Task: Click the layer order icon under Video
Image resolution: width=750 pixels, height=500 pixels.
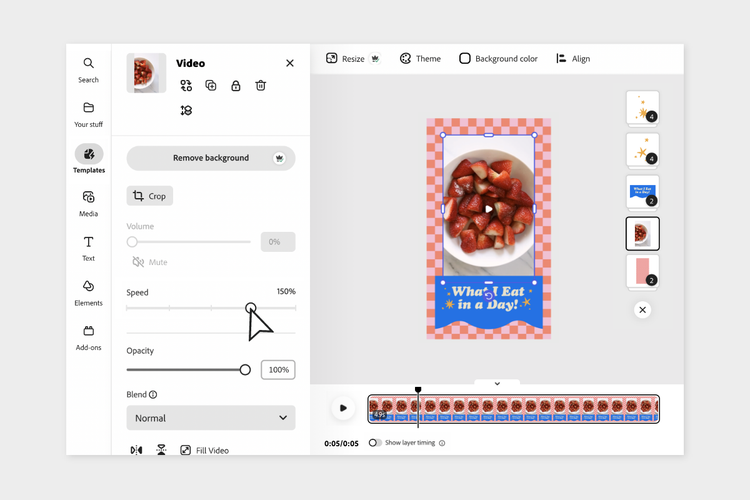Action: pyautogui.click(x=186, y=111)
